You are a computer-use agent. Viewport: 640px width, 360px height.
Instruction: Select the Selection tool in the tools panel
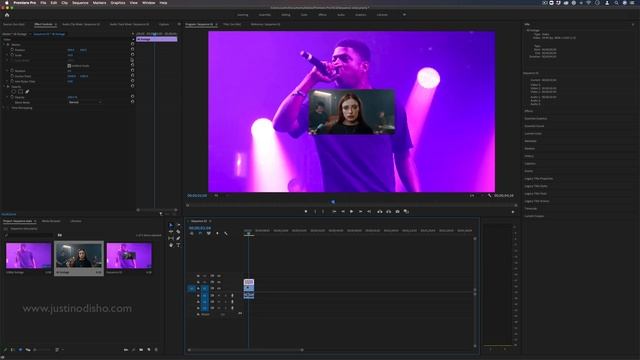tap(171, 225)
